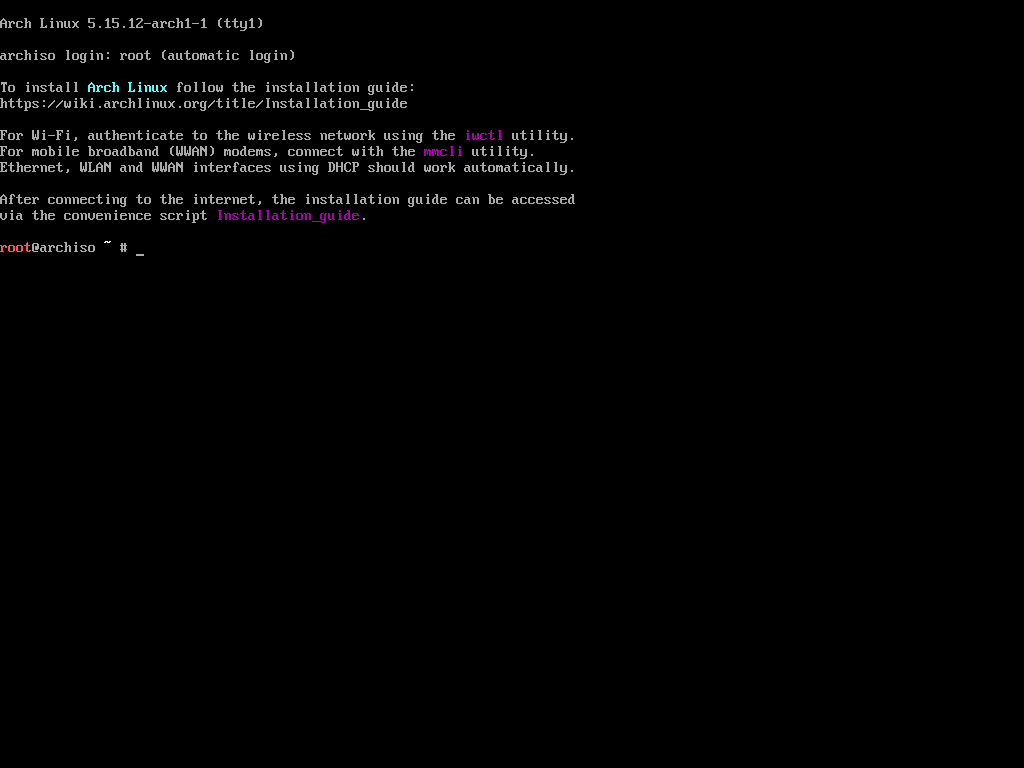The image size is (1024, 768).
Task: Click the 'archiso login:' text
Action: click(x=56, y=56)
